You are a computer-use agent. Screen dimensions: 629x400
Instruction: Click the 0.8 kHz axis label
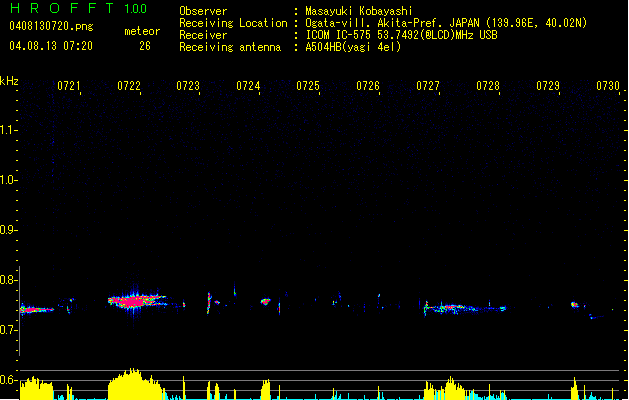point(8,280)
